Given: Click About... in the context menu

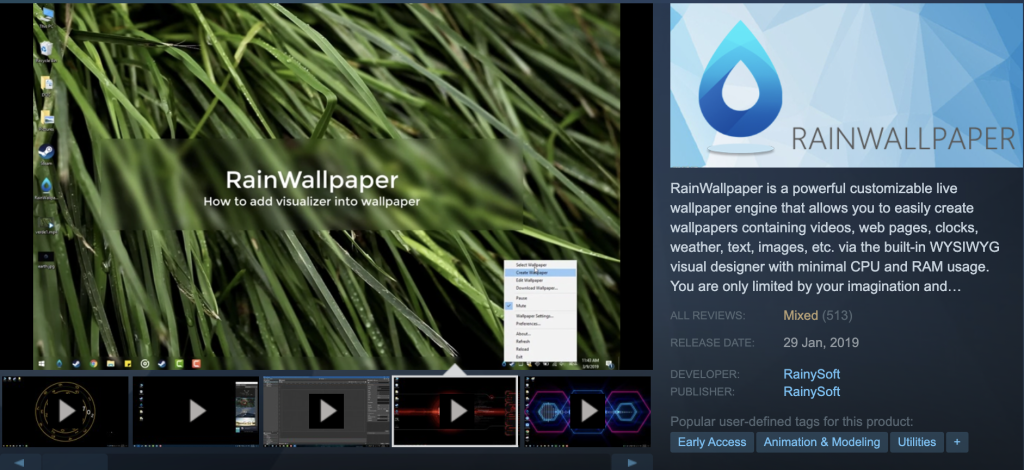Looking at the screenshot, I should (x=540, y=334).
